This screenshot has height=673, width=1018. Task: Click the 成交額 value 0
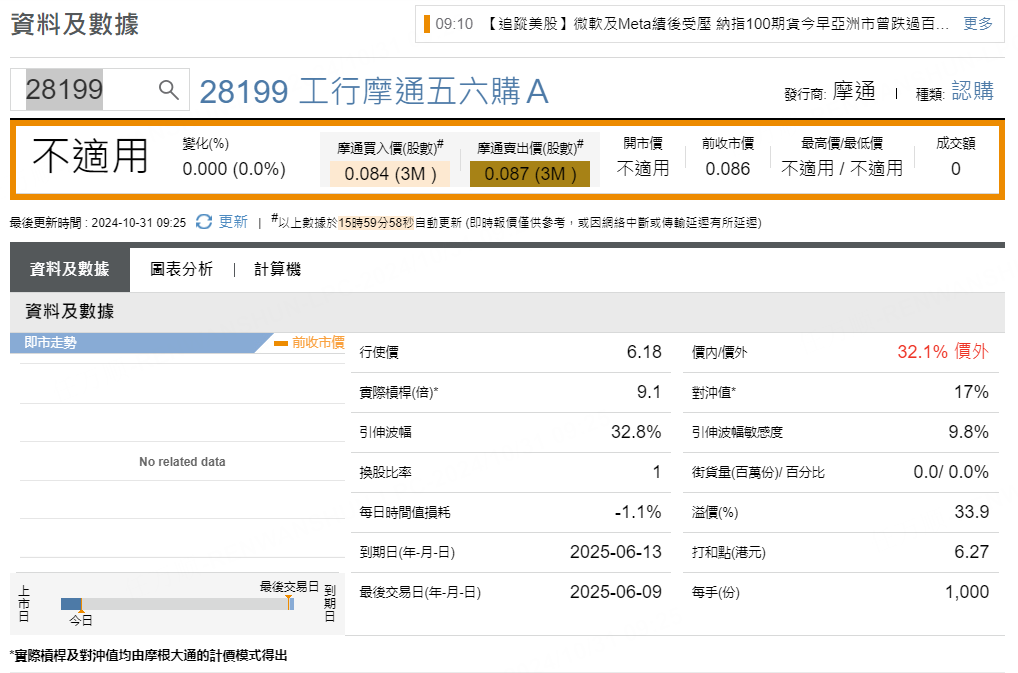tap(956, 169)
